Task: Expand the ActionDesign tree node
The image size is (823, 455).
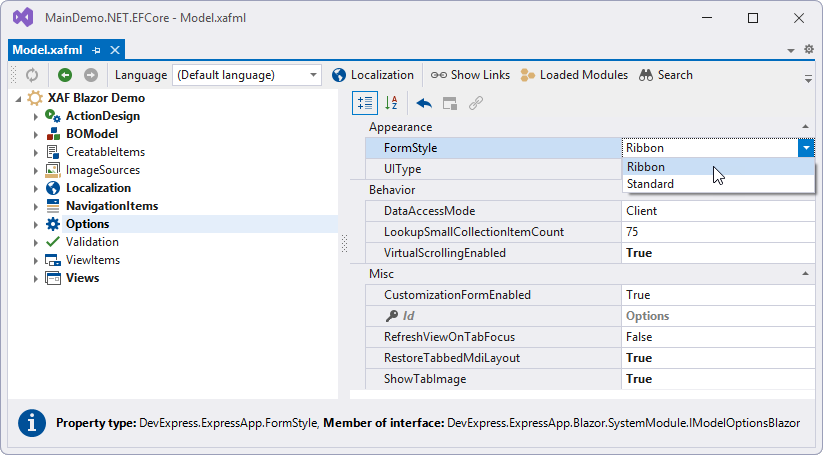Action: [x=35, y=117]
